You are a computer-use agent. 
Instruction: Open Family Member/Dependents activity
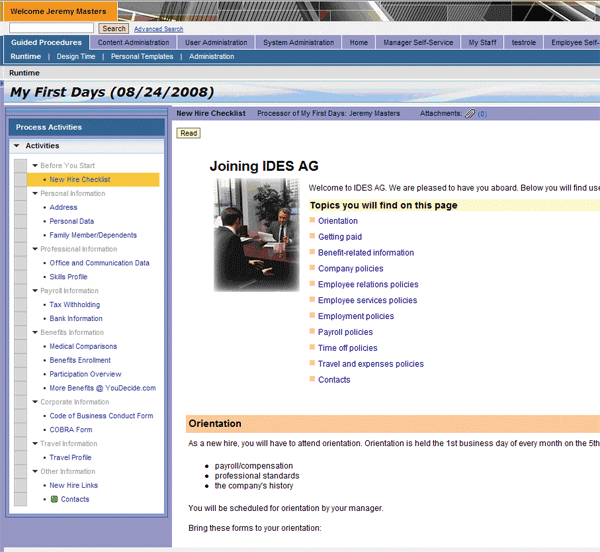click(x=93, y=235)
